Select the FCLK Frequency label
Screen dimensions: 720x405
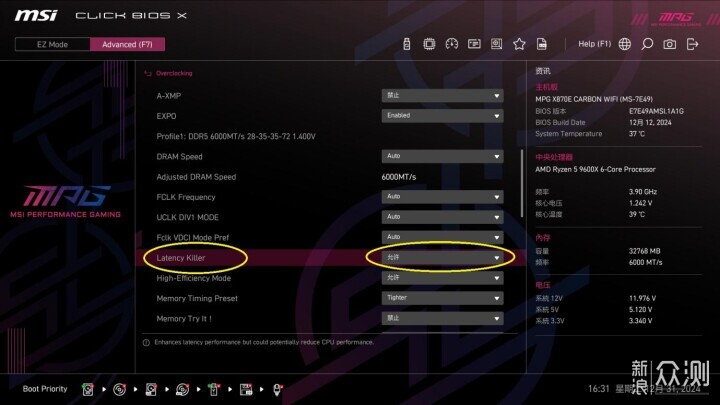point(186,197)
